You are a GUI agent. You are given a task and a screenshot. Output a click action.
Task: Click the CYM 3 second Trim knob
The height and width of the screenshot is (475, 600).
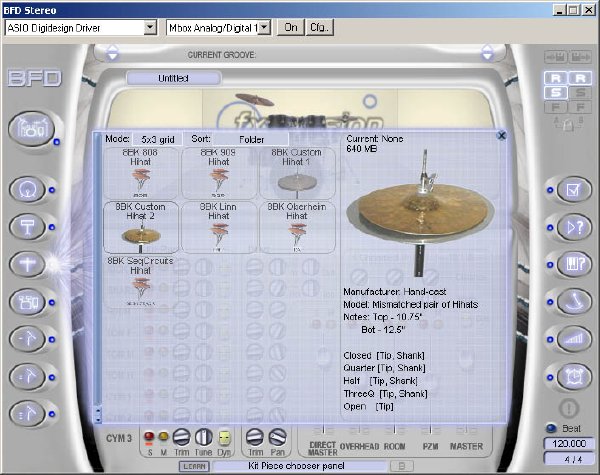254,437
